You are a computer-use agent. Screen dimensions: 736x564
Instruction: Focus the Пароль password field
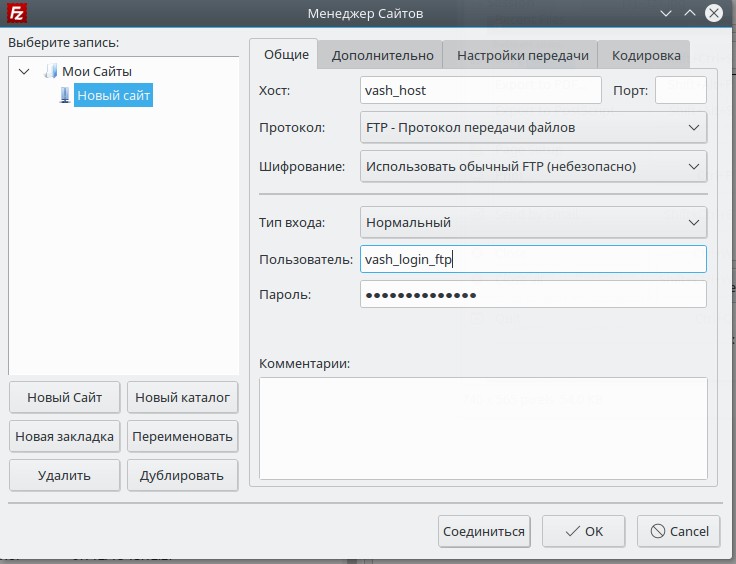tap(533, 294)
